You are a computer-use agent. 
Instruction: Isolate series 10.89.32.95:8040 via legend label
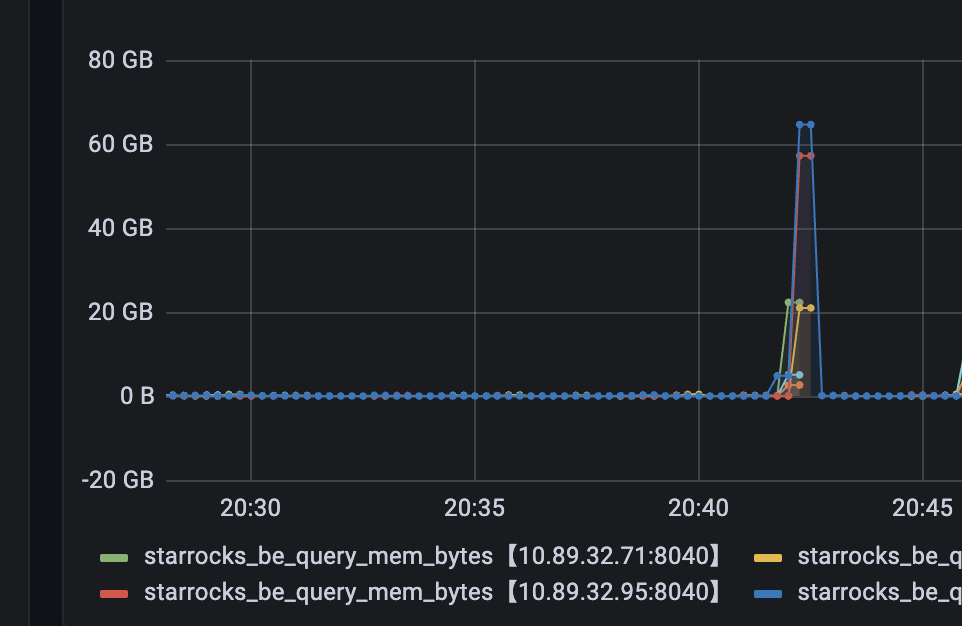click(x=432, y=592)
